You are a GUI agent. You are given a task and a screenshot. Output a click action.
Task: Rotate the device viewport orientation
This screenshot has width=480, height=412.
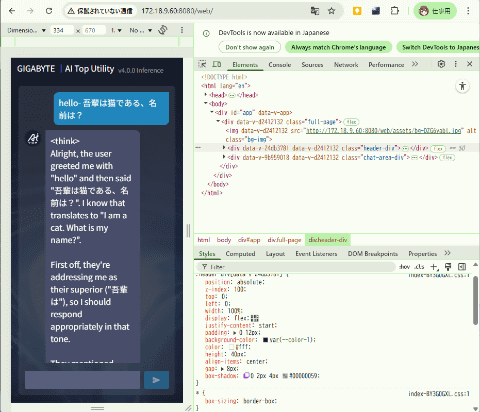click(x=163, y=30)
